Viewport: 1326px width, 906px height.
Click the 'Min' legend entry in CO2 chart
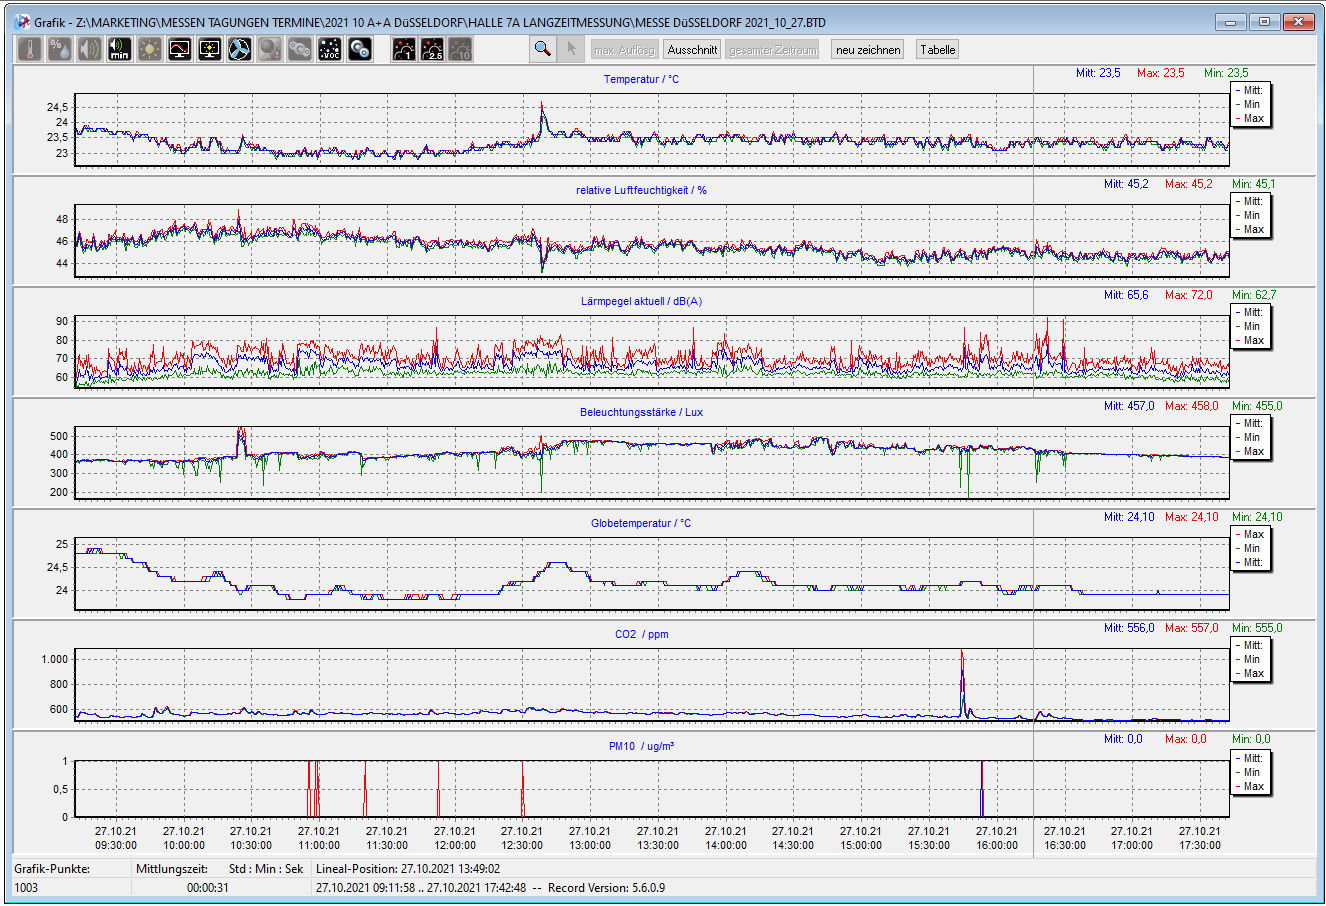click(x=1249, y=659)
